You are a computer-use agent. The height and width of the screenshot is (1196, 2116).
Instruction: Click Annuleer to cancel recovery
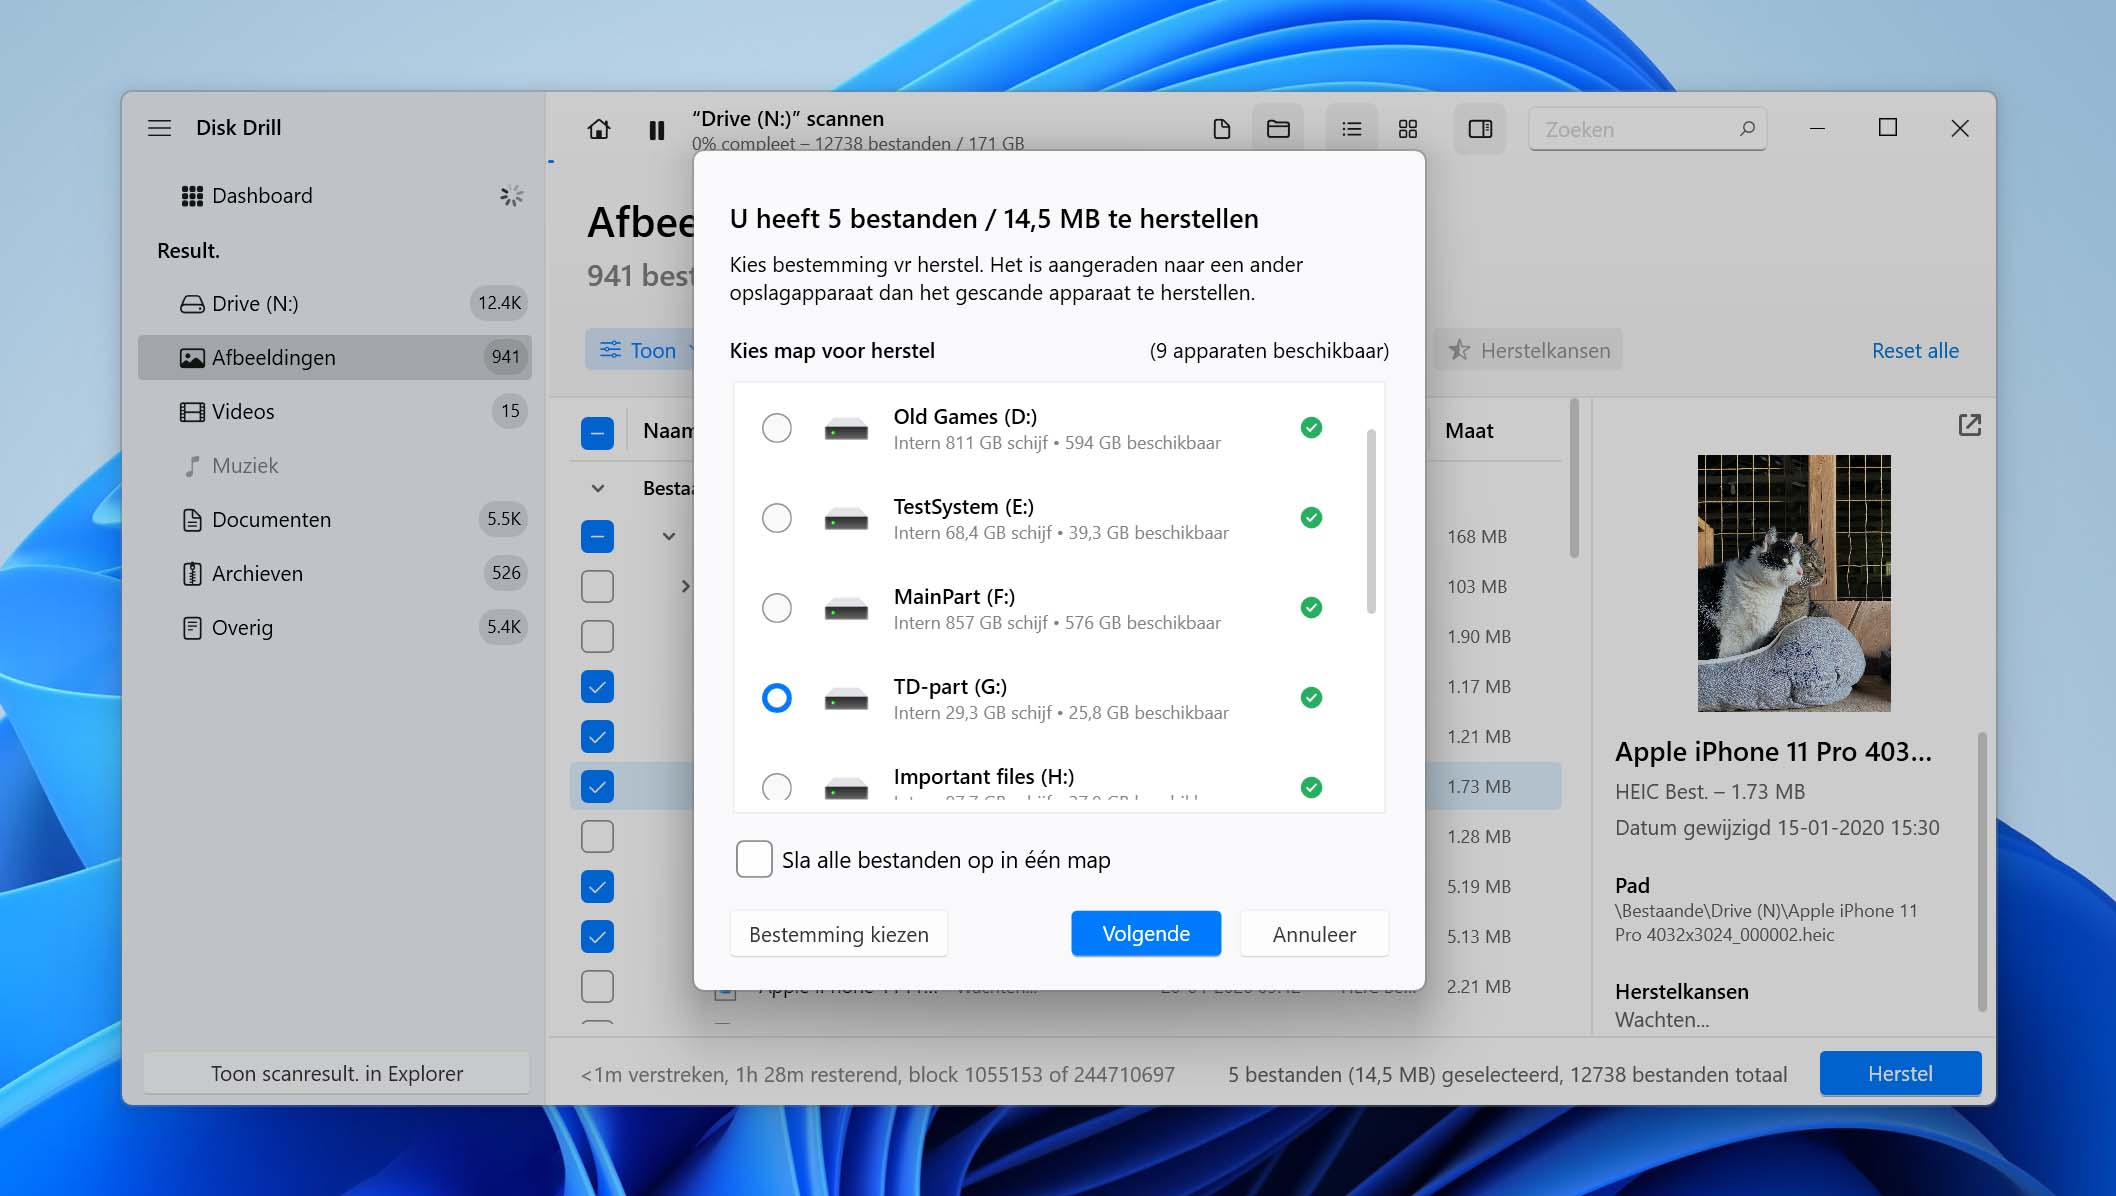[x=1314, y=934]
